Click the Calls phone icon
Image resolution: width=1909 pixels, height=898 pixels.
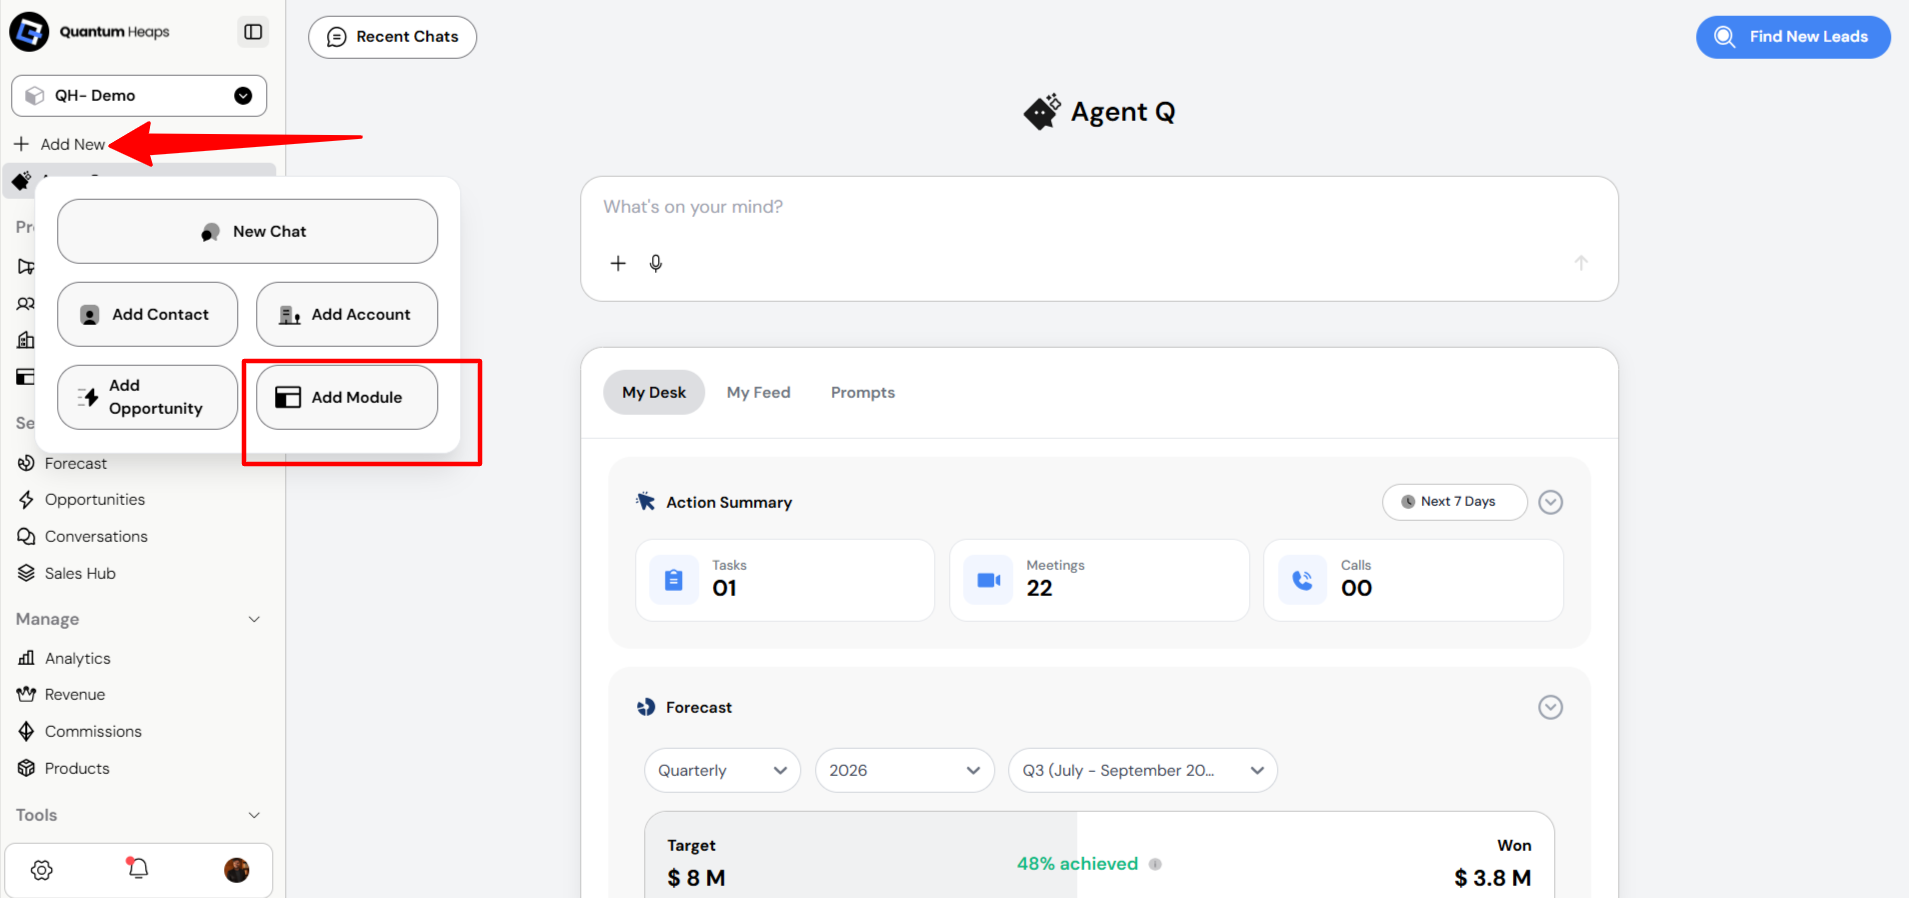(x=1302, y=580)
